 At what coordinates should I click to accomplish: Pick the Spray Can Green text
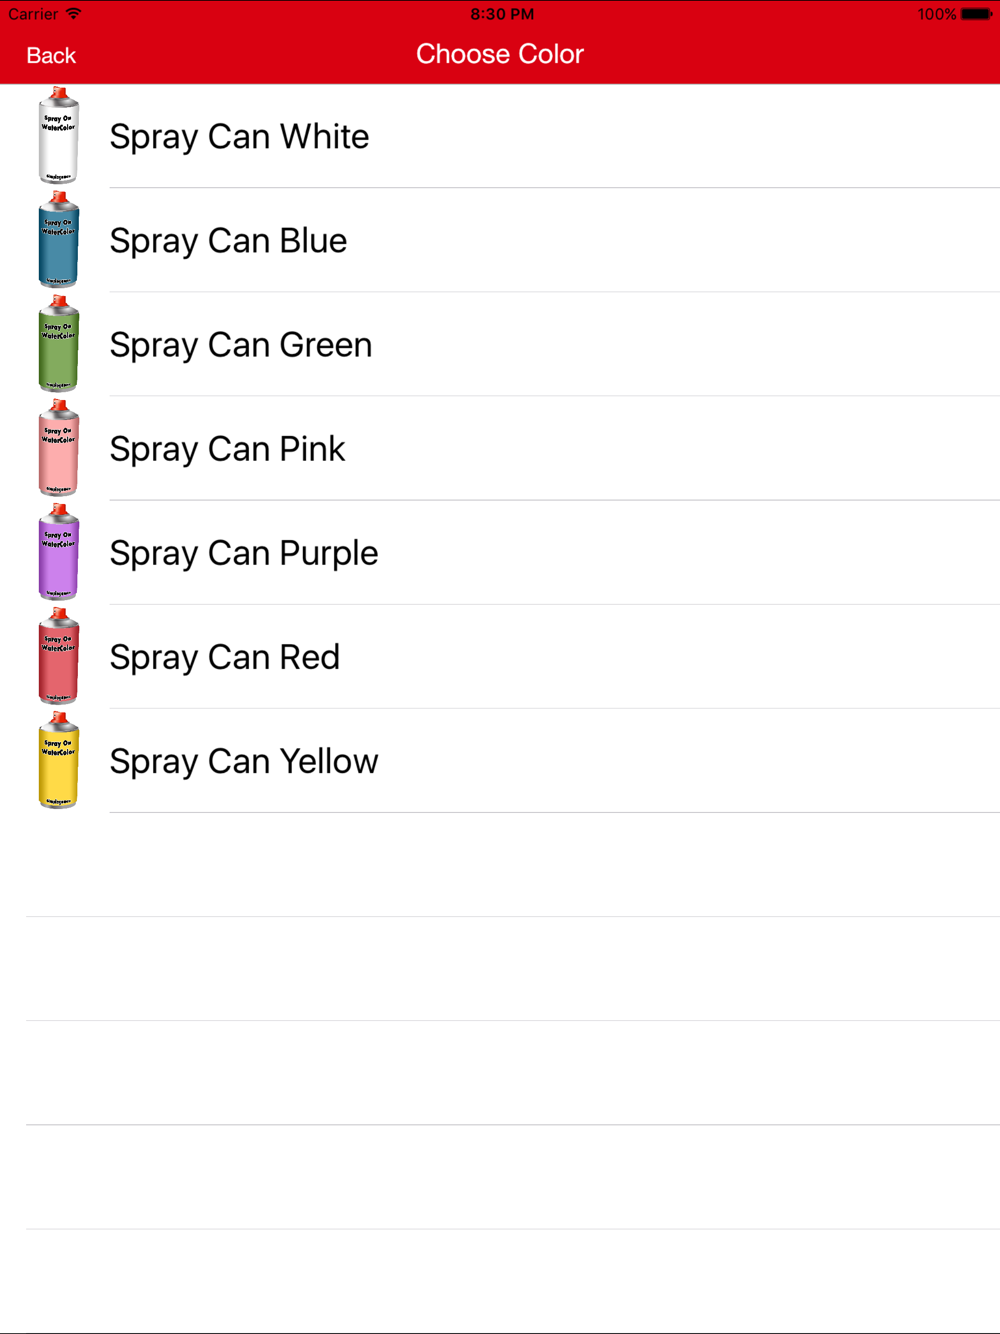(241, 345)
